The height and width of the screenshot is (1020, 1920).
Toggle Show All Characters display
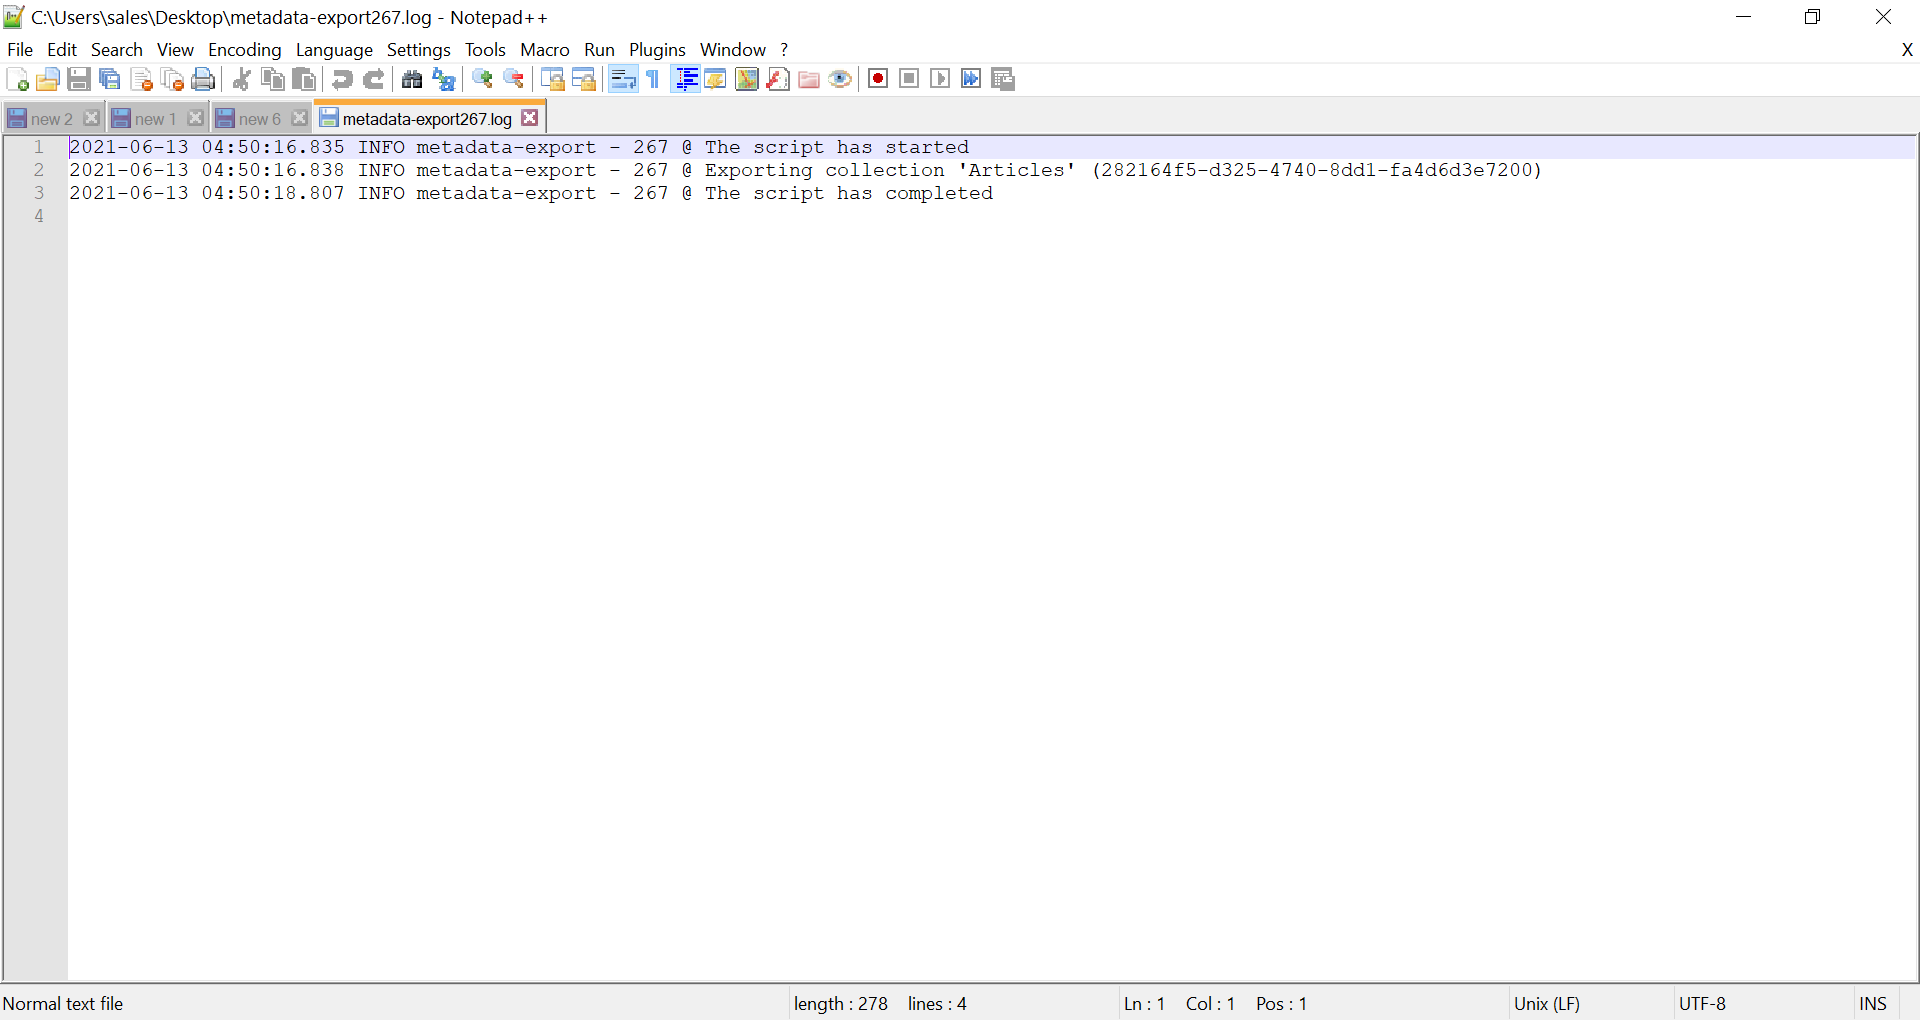pyautogui.click(x=651, y=79)
